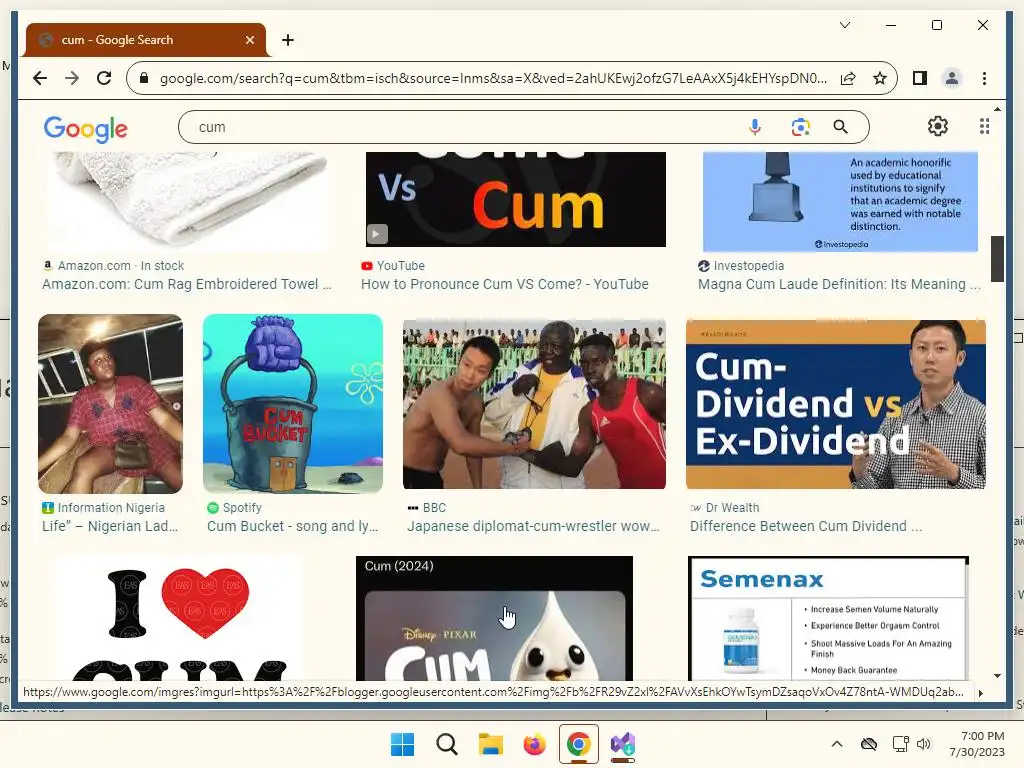
Task: Open the Chrome profile avatar menu
Action: click(952, 78)
